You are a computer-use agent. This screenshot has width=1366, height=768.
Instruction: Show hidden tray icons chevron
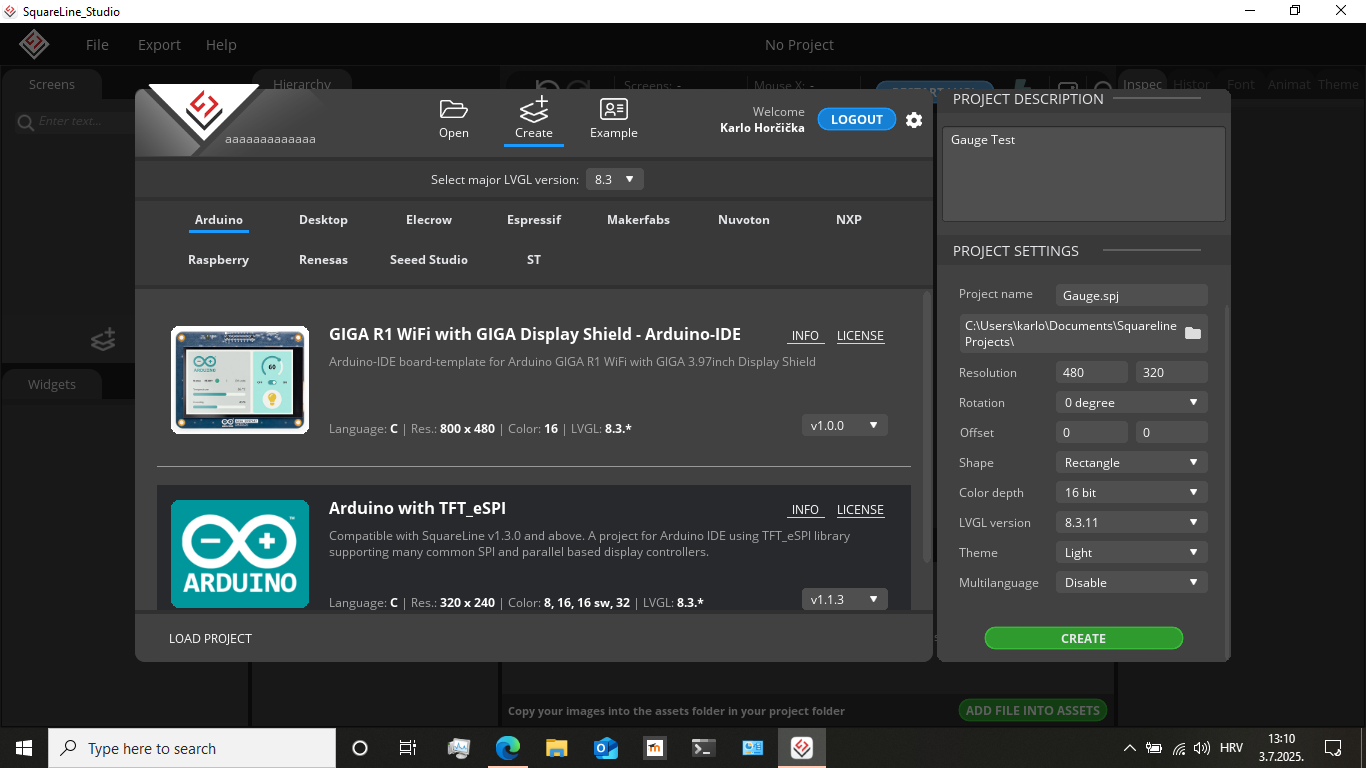tap(1130, 748)
